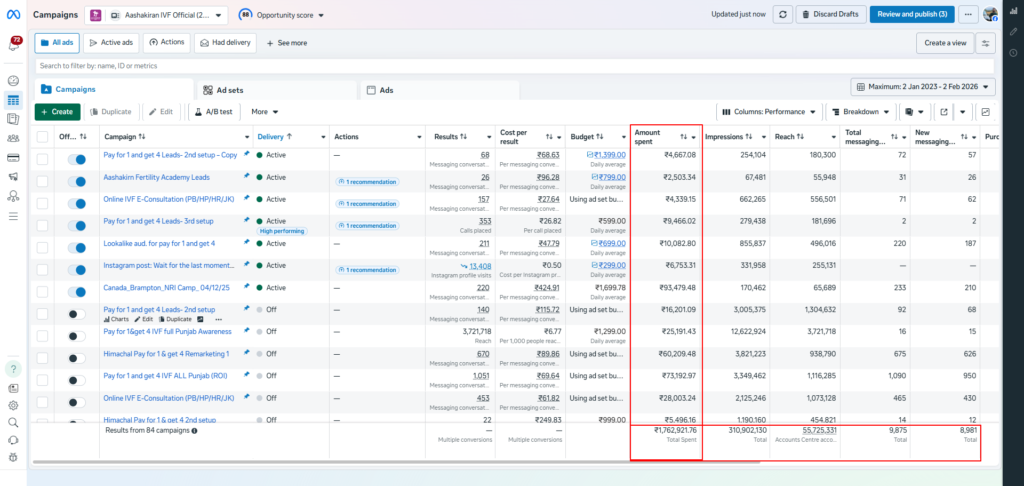The height and width of the screenshot is (486, 1024).
Task: Click the view settings sliders icon
Action: (987, 43)
